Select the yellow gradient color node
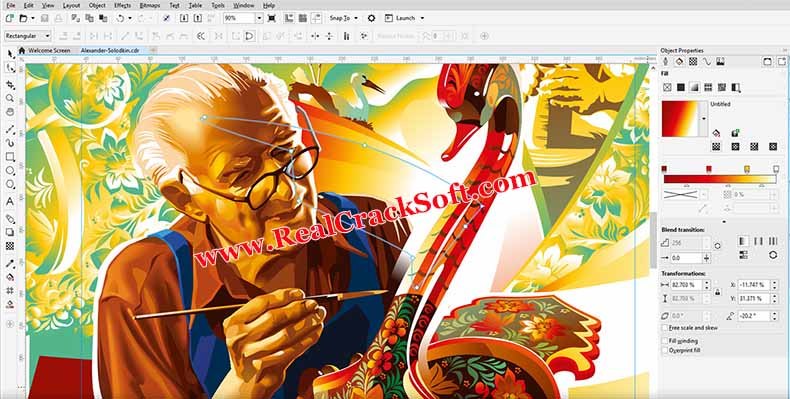This screenshot has width=790, height=399. click(x=747, y=169)
